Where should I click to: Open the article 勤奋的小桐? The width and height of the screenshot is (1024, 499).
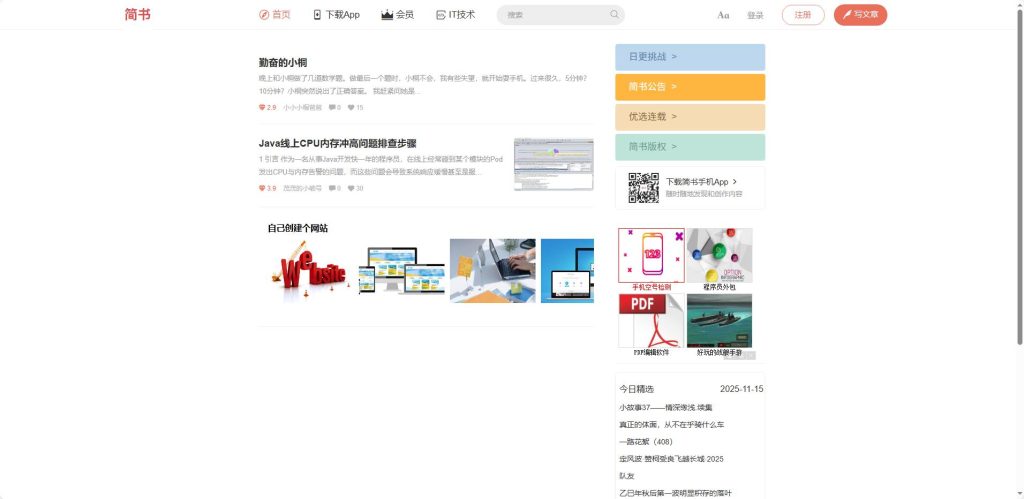tap(283, 63)
